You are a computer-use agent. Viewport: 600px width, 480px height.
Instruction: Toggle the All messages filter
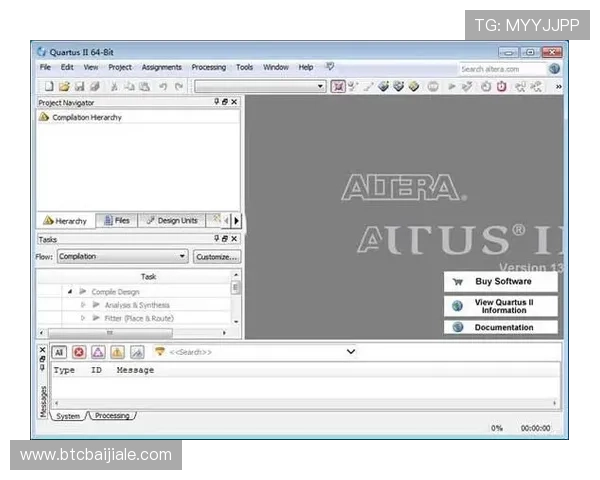click(x=59, y=352)
